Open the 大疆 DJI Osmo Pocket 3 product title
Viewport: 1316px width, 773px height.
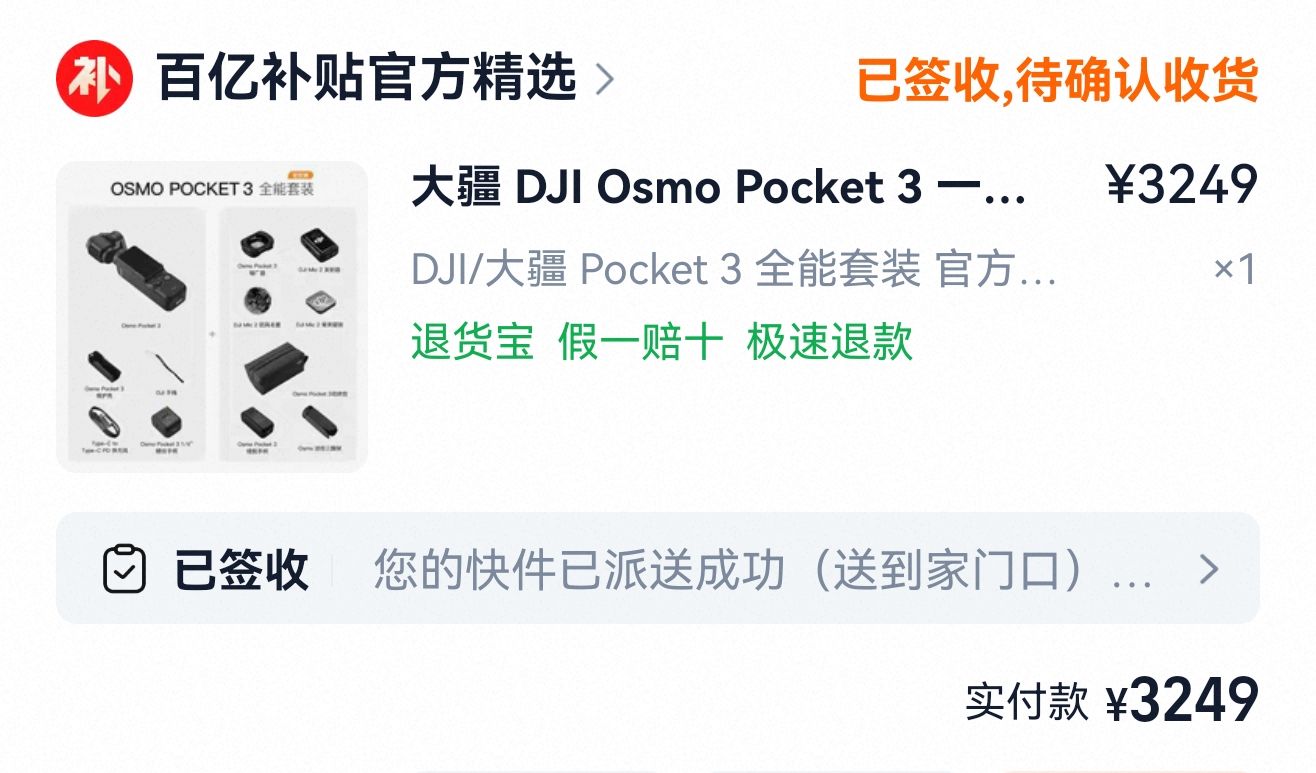coord(719,187)
